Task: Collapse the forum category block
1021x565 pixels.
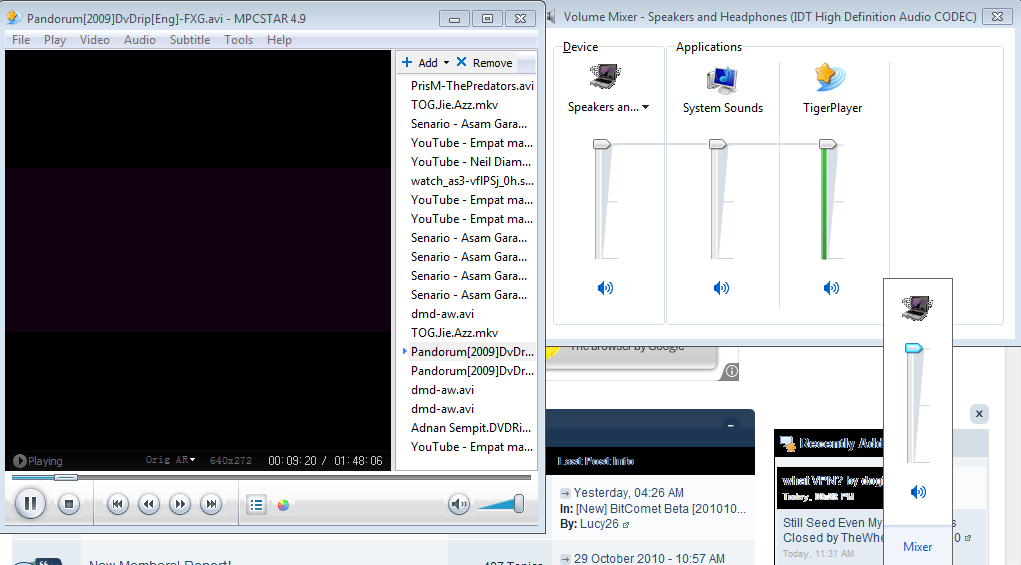Action: [x=731, y=425]
